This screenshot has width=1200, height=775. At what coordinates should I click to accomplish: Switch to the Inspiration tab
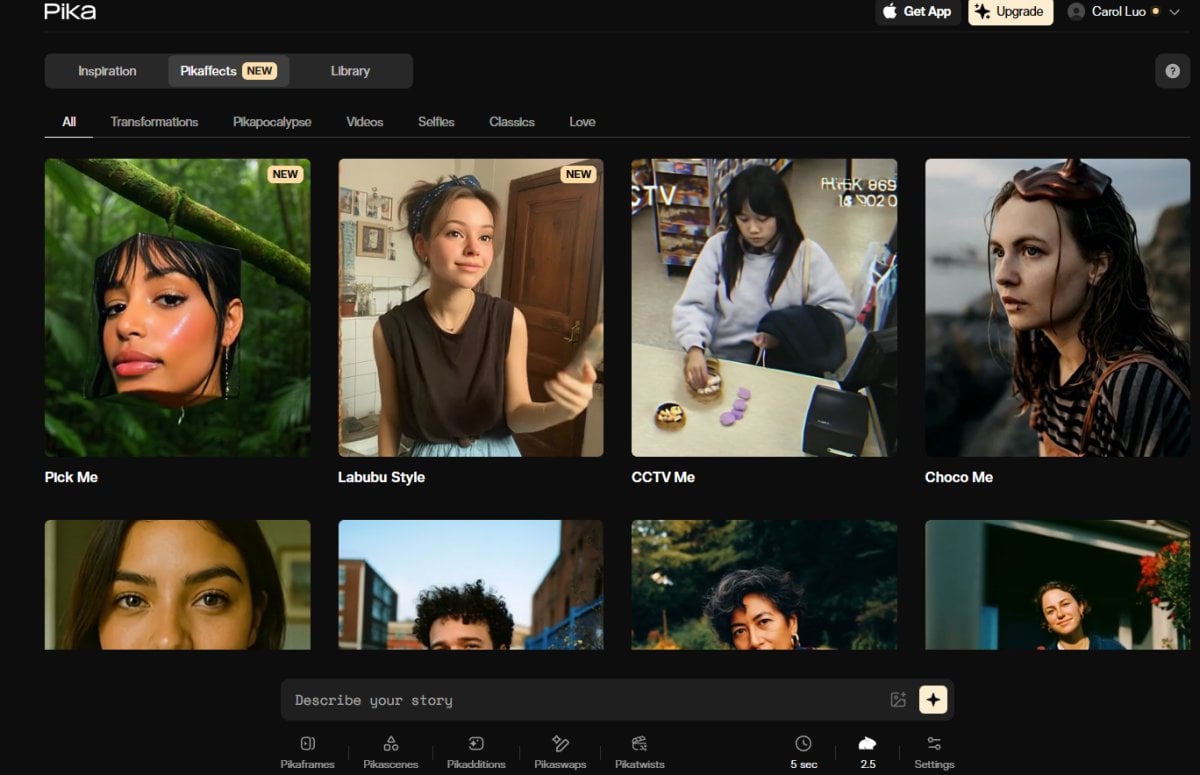[107, 71]
